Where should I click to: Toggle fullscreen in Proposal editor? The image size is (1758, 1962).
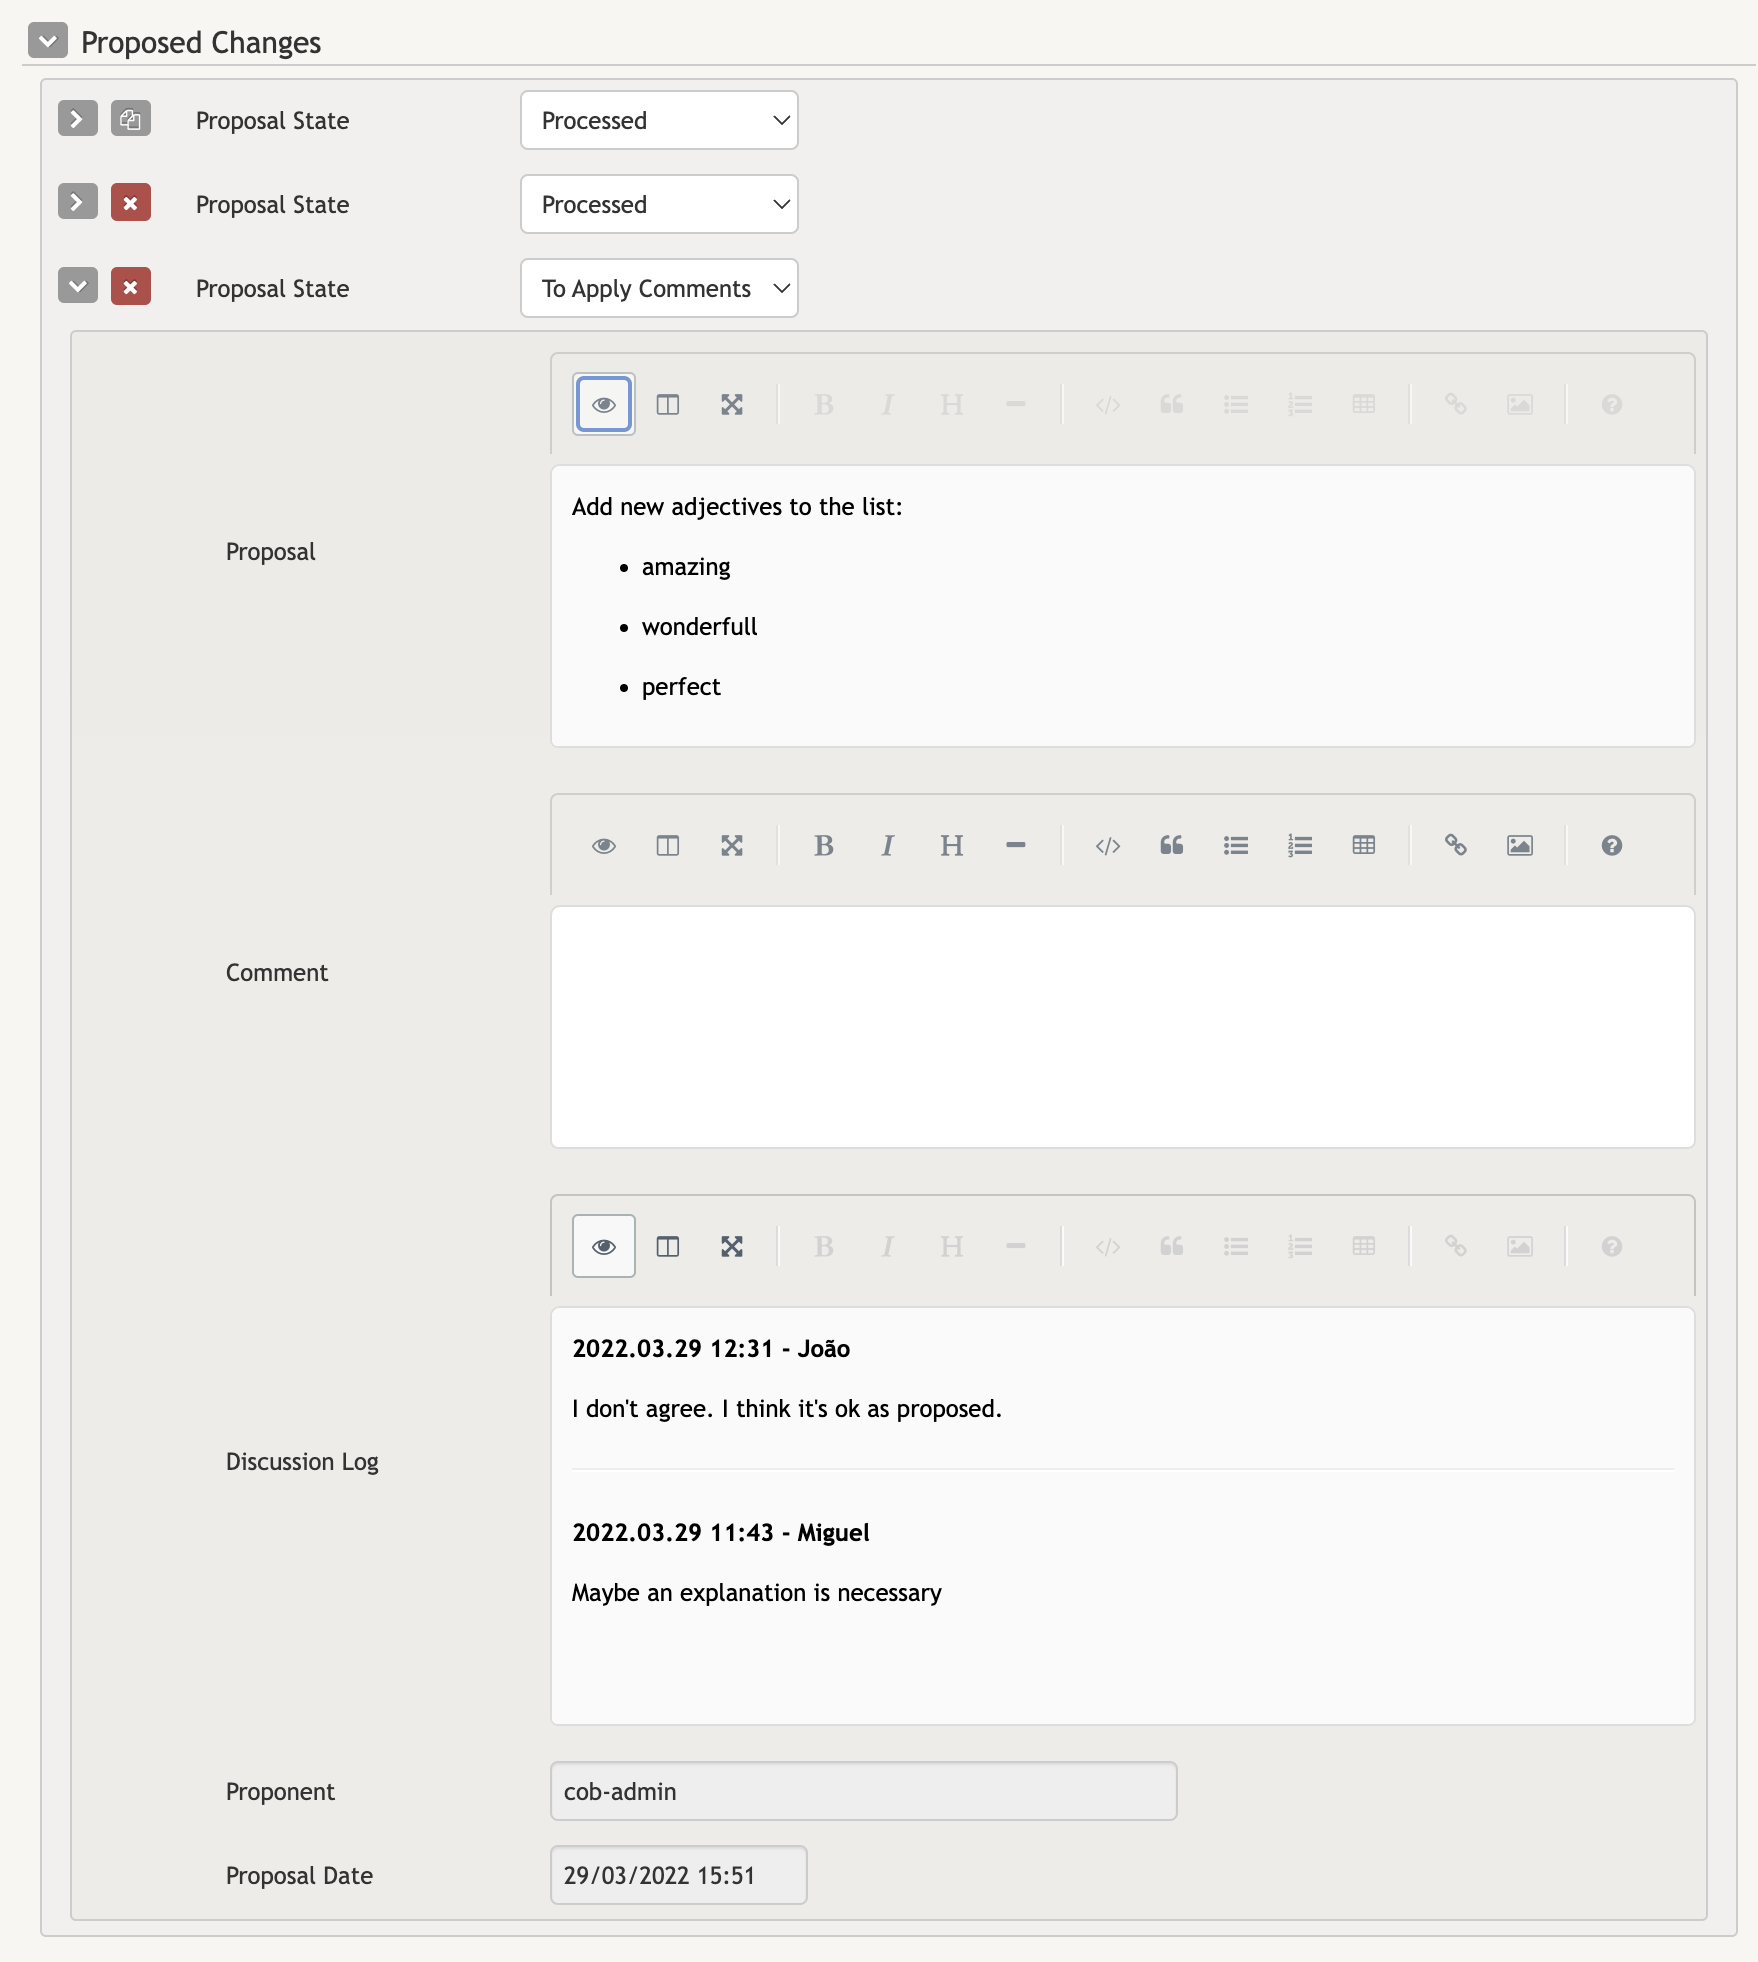click(x=732, y=404)
